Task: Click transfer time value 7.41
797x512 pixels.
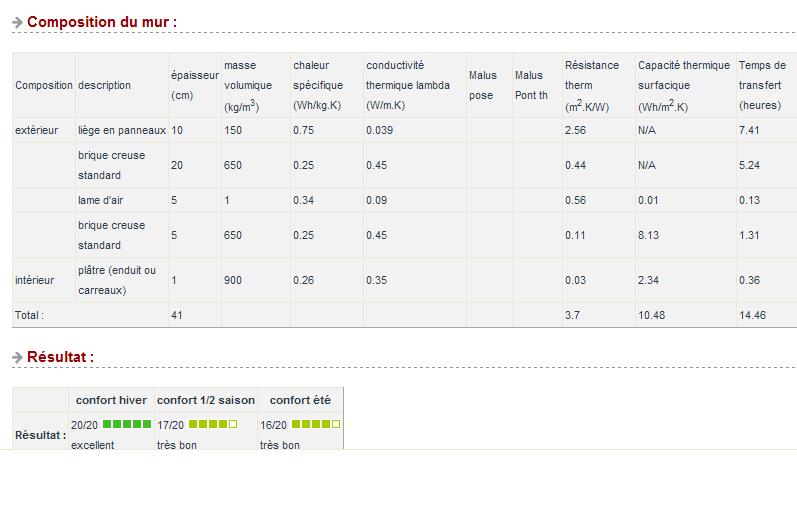Action: [x=749, y=130]
